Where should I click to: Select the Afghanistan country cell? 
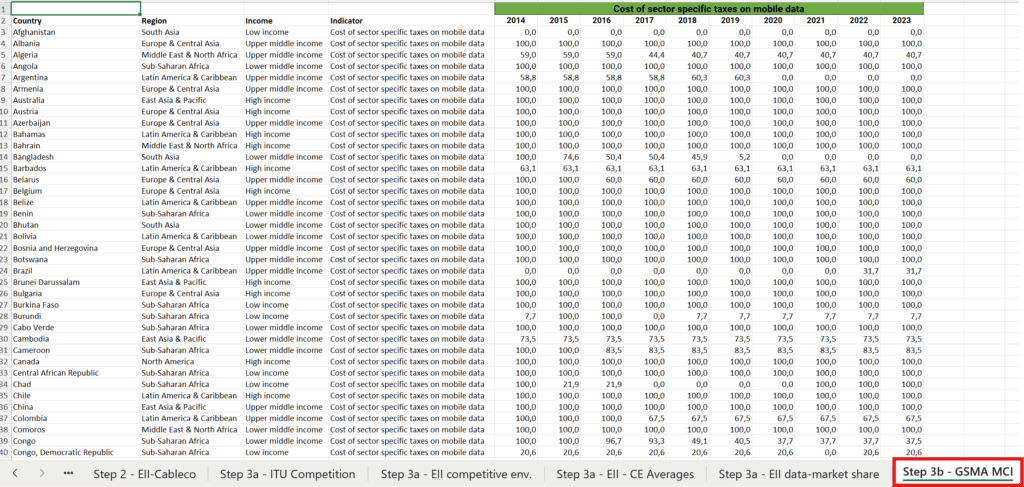click(76, 32)
